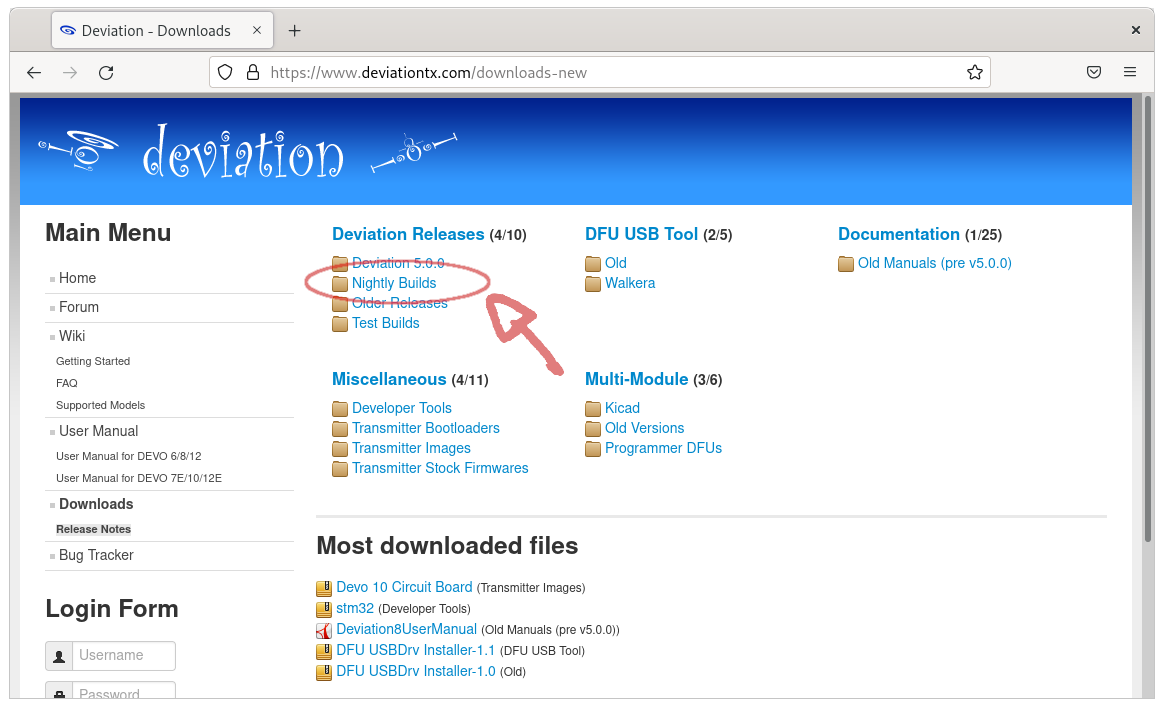Viewport: 1164px width, 708px height.
Task: Open the Multi-Module category heading
Action: tap(636, 379)
